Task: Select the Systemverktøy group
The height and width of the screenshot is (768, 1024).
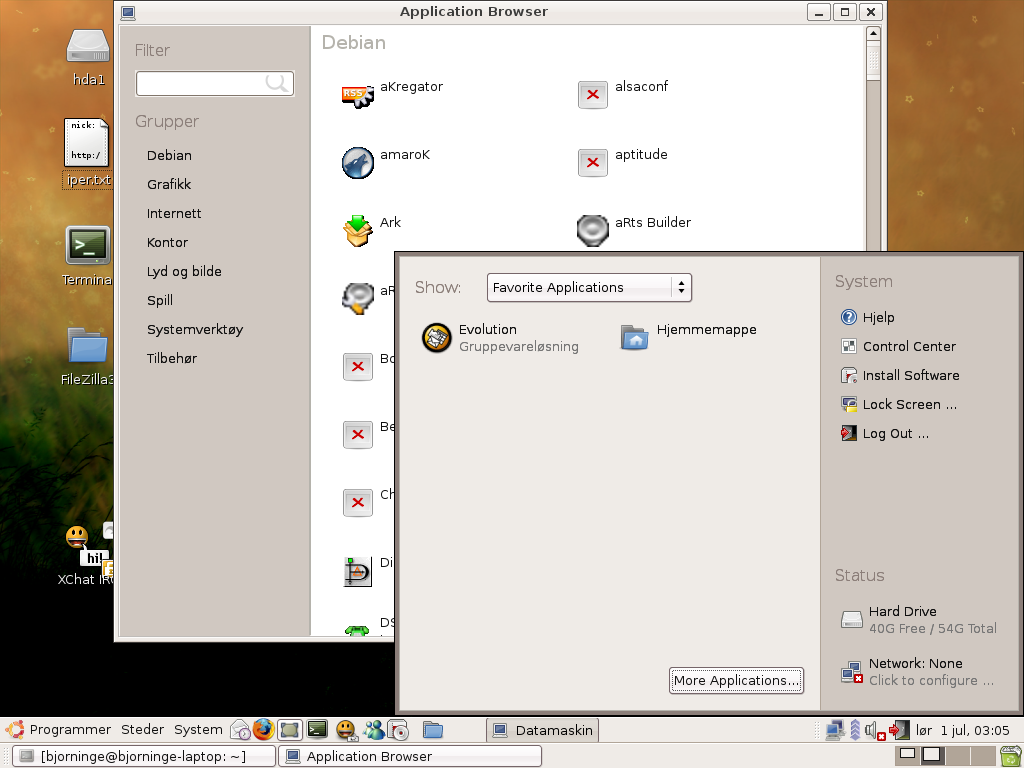Action: [195, 329]
